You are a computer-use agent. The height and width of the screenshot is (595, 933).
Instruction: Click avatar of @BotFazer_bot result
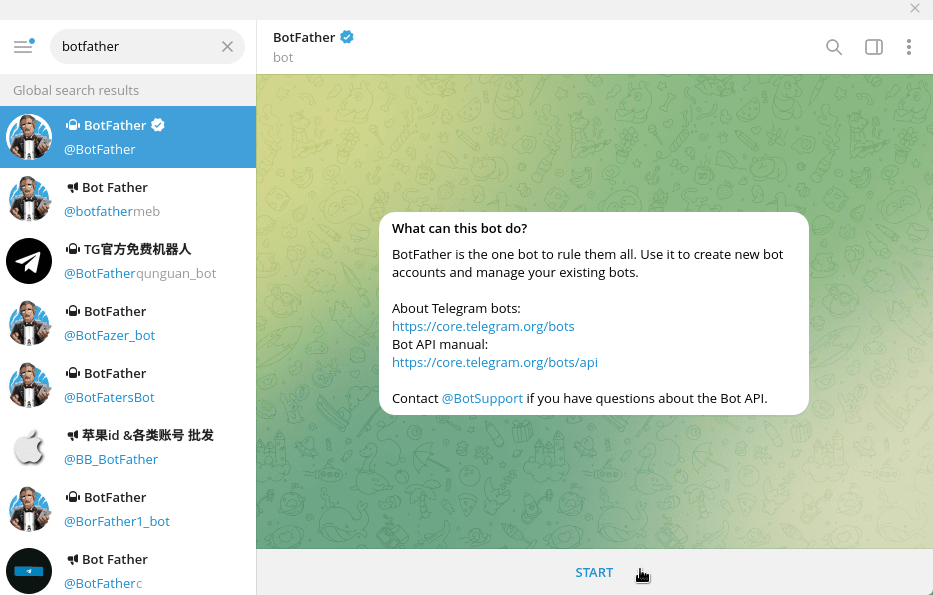click(x=29, y=322)
